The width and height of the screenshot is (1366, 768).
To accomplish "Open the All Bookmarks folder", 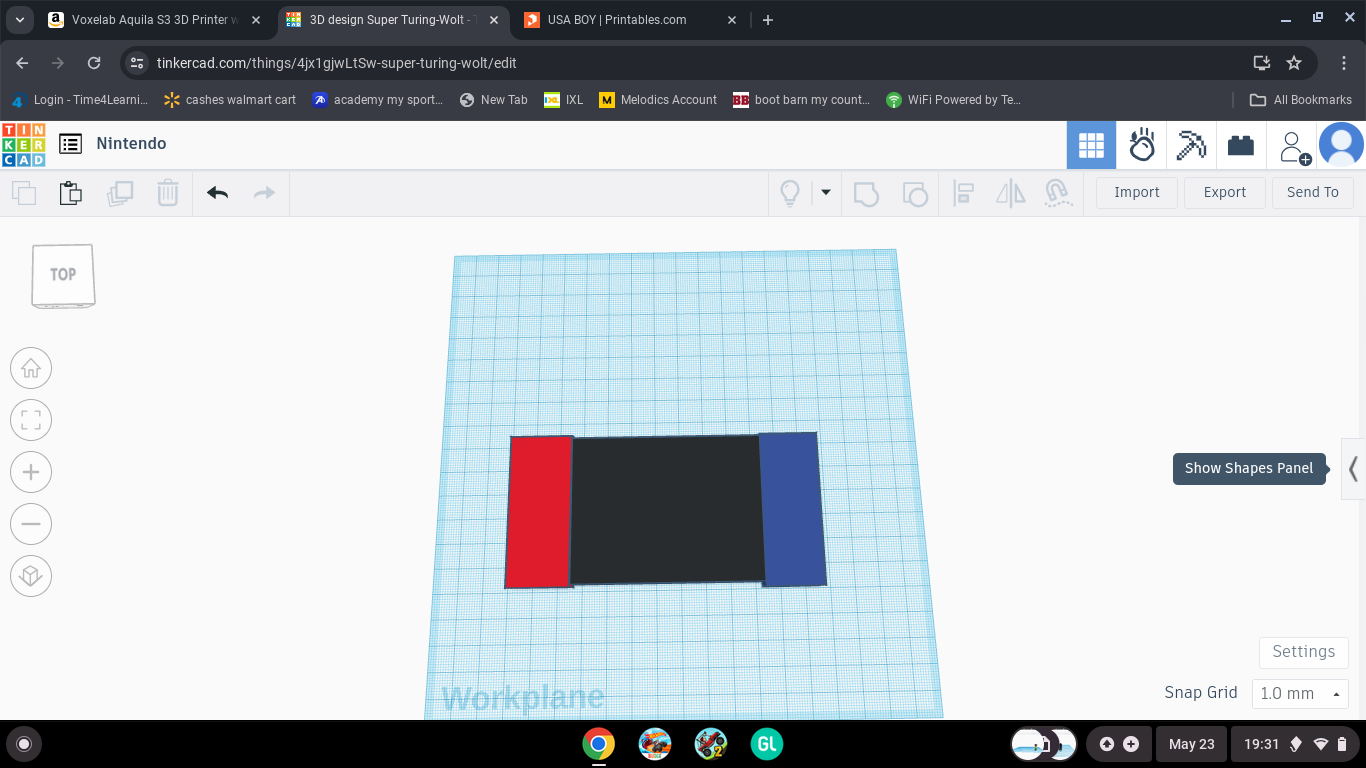I will tap(1301, 100).
